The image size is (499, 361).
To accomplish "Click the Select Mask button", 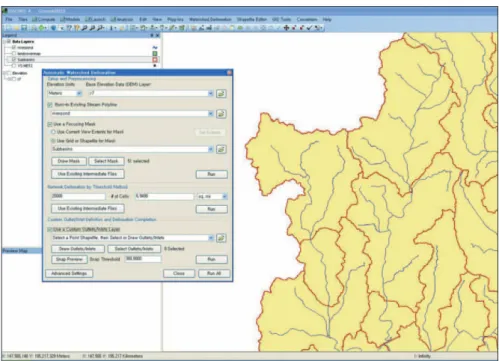I will (106, 161).
